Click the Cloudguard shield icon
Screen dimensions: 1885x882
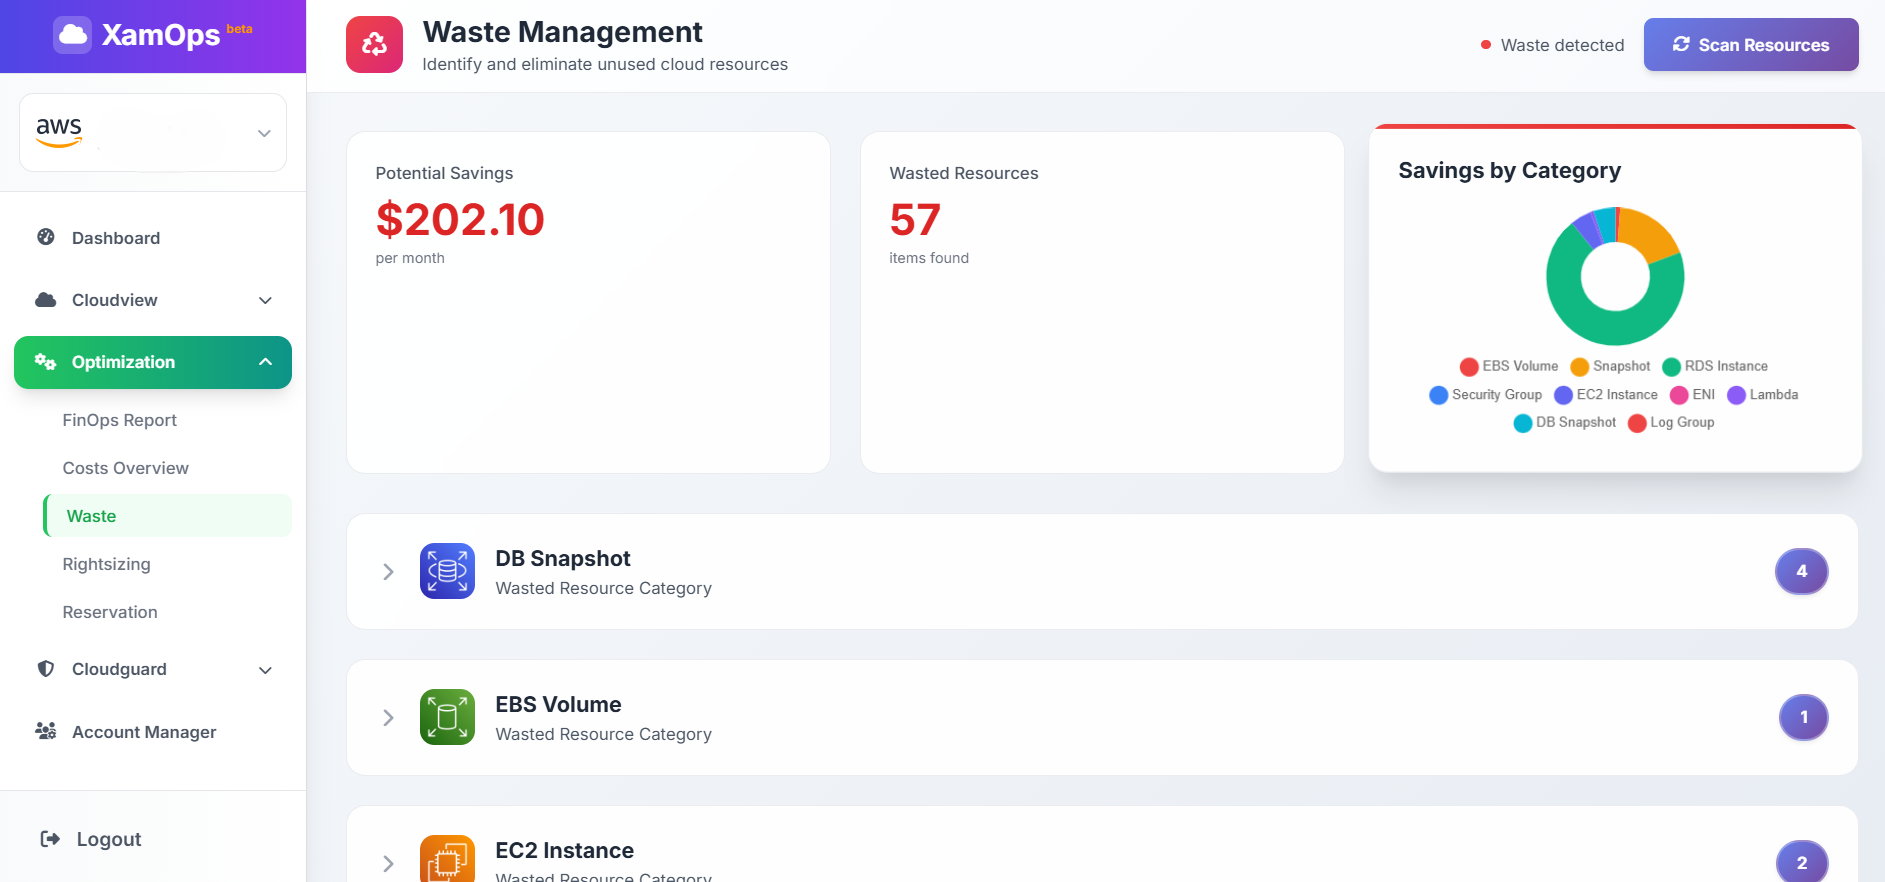pos(46,669)
